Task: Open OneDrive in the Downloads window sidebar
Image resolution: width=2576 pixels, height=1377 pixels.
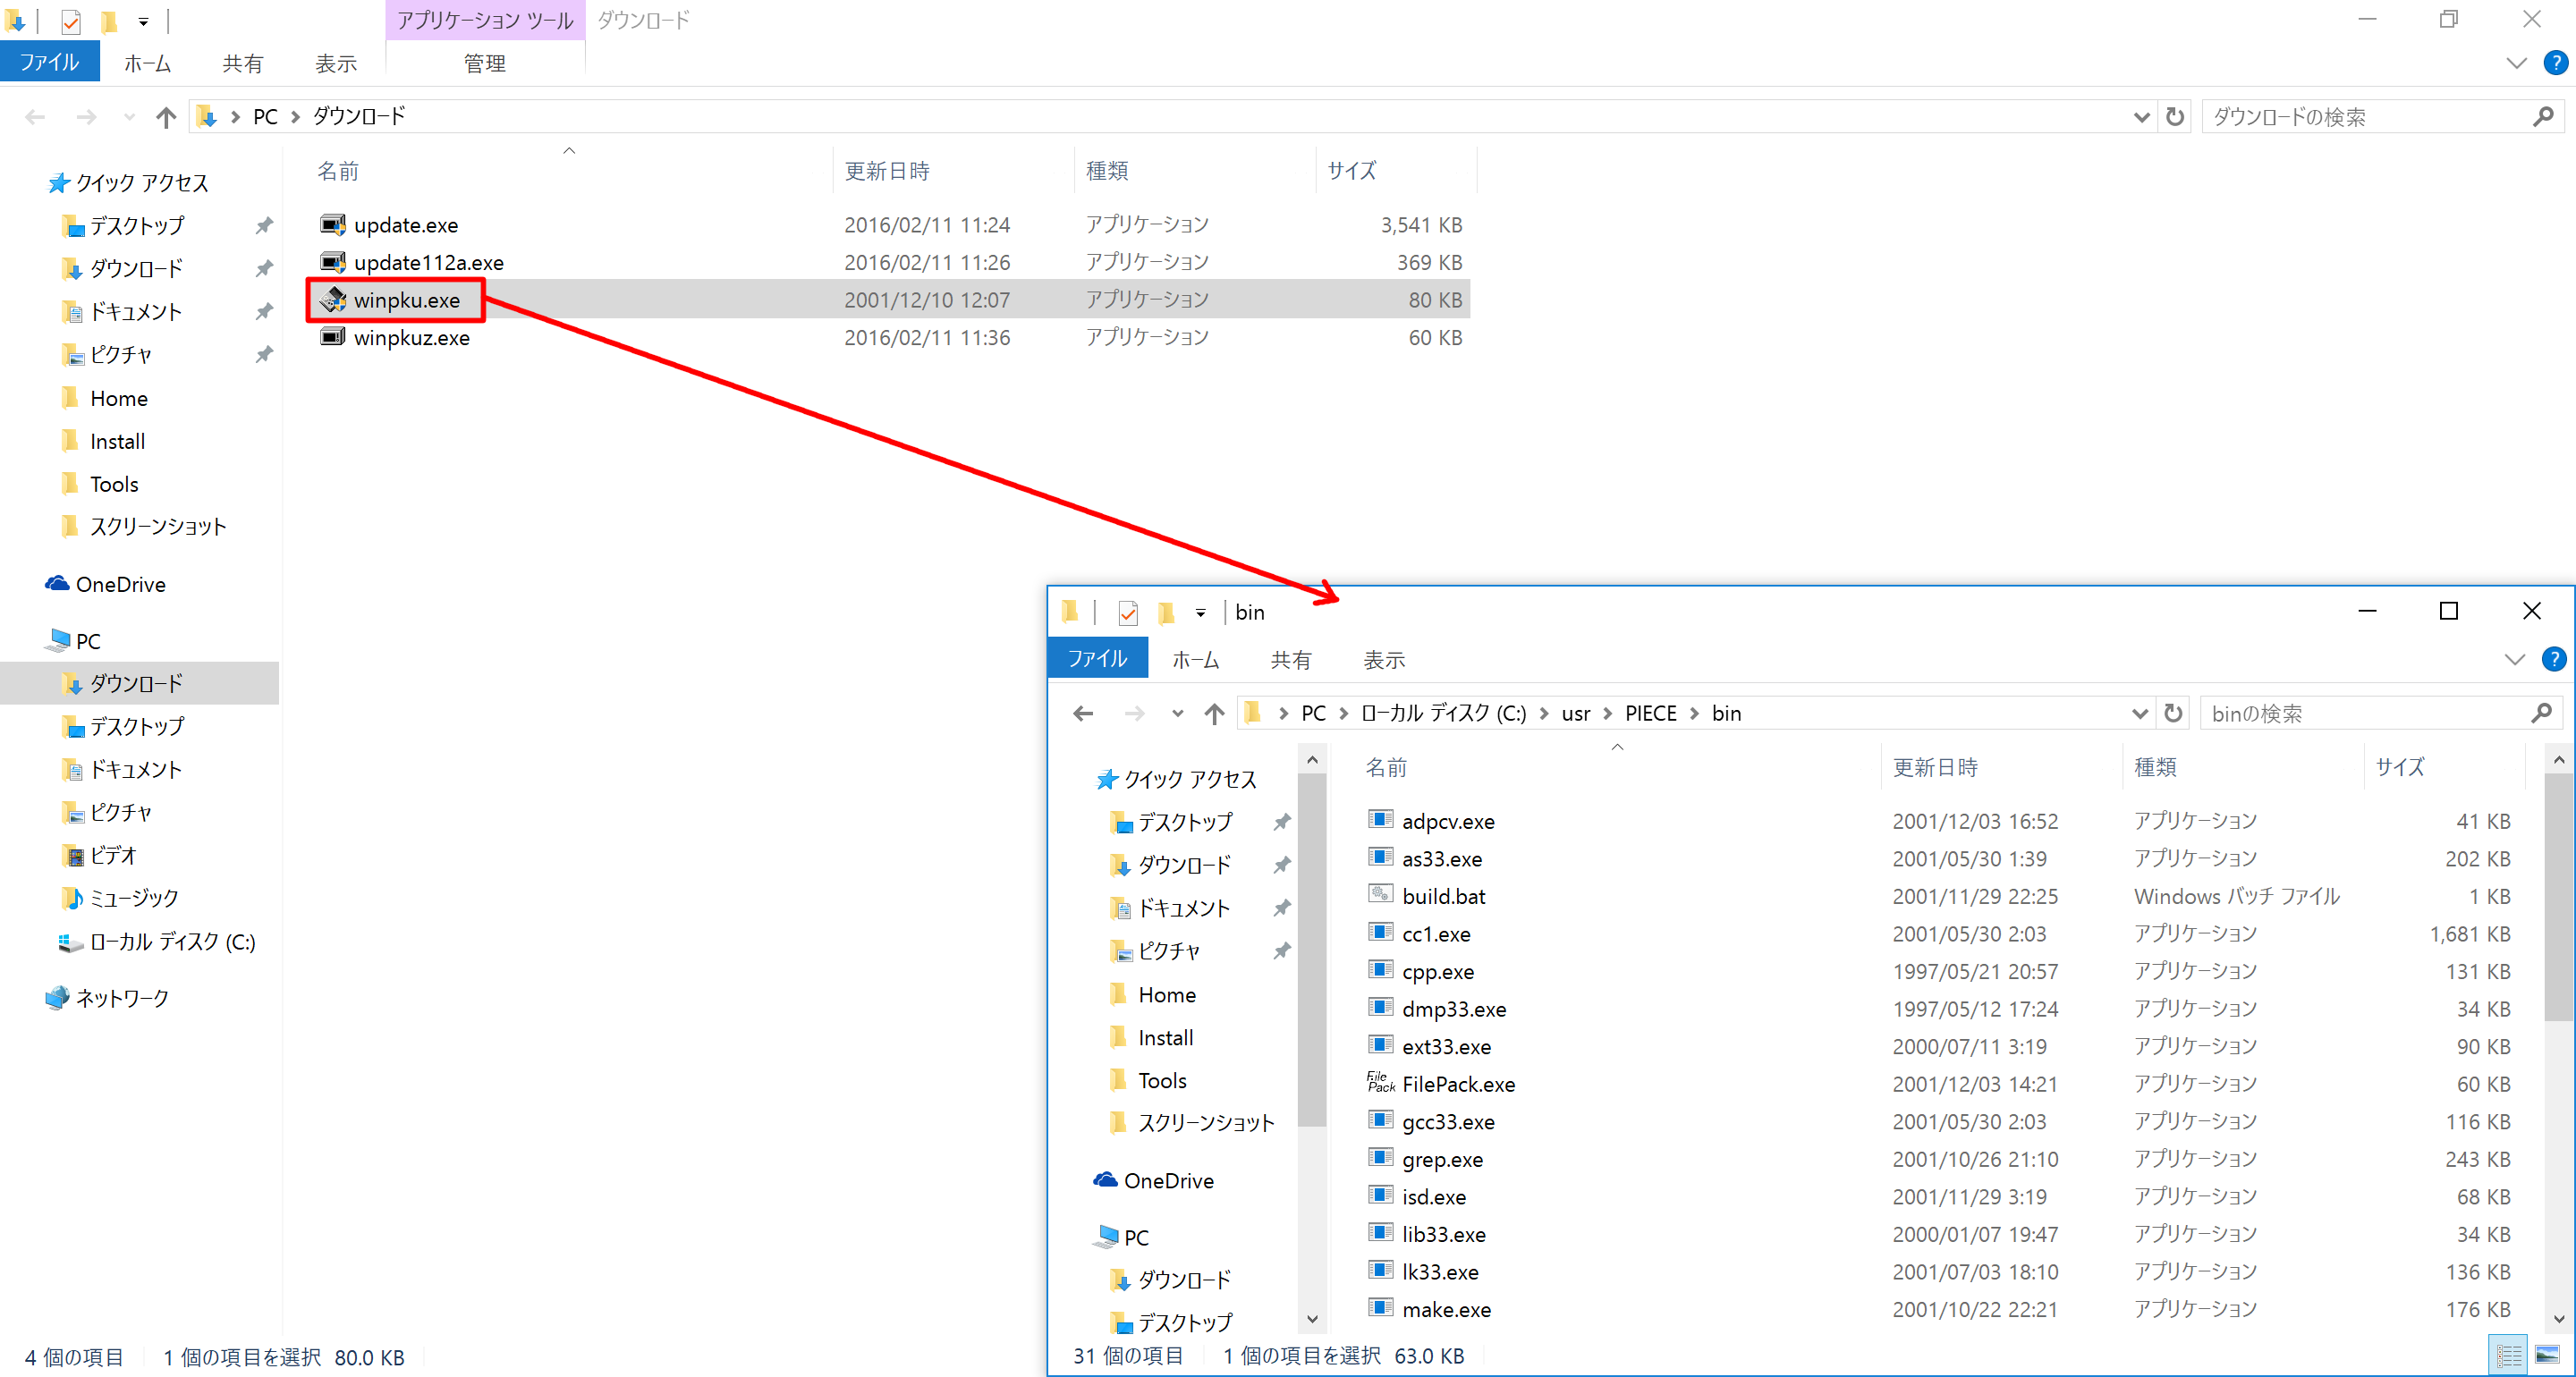Action: [x=120, y=584]
